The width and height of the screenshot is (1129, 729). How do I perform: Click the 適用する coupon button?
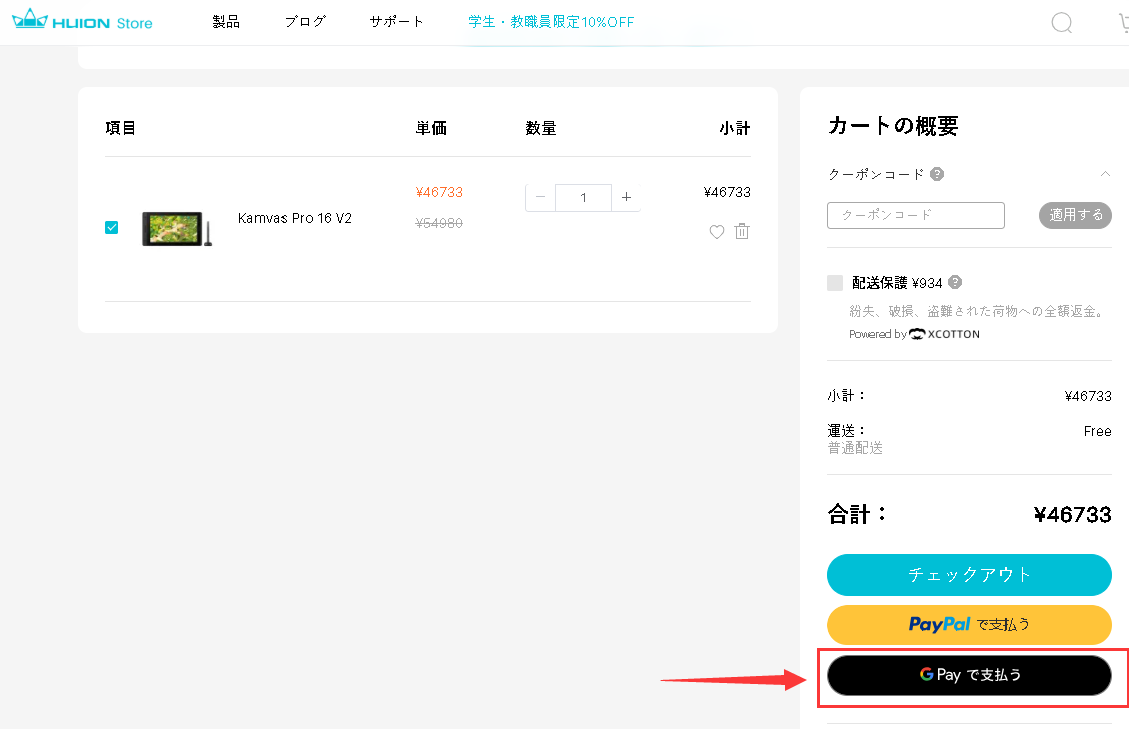(x=1075, y=215)
